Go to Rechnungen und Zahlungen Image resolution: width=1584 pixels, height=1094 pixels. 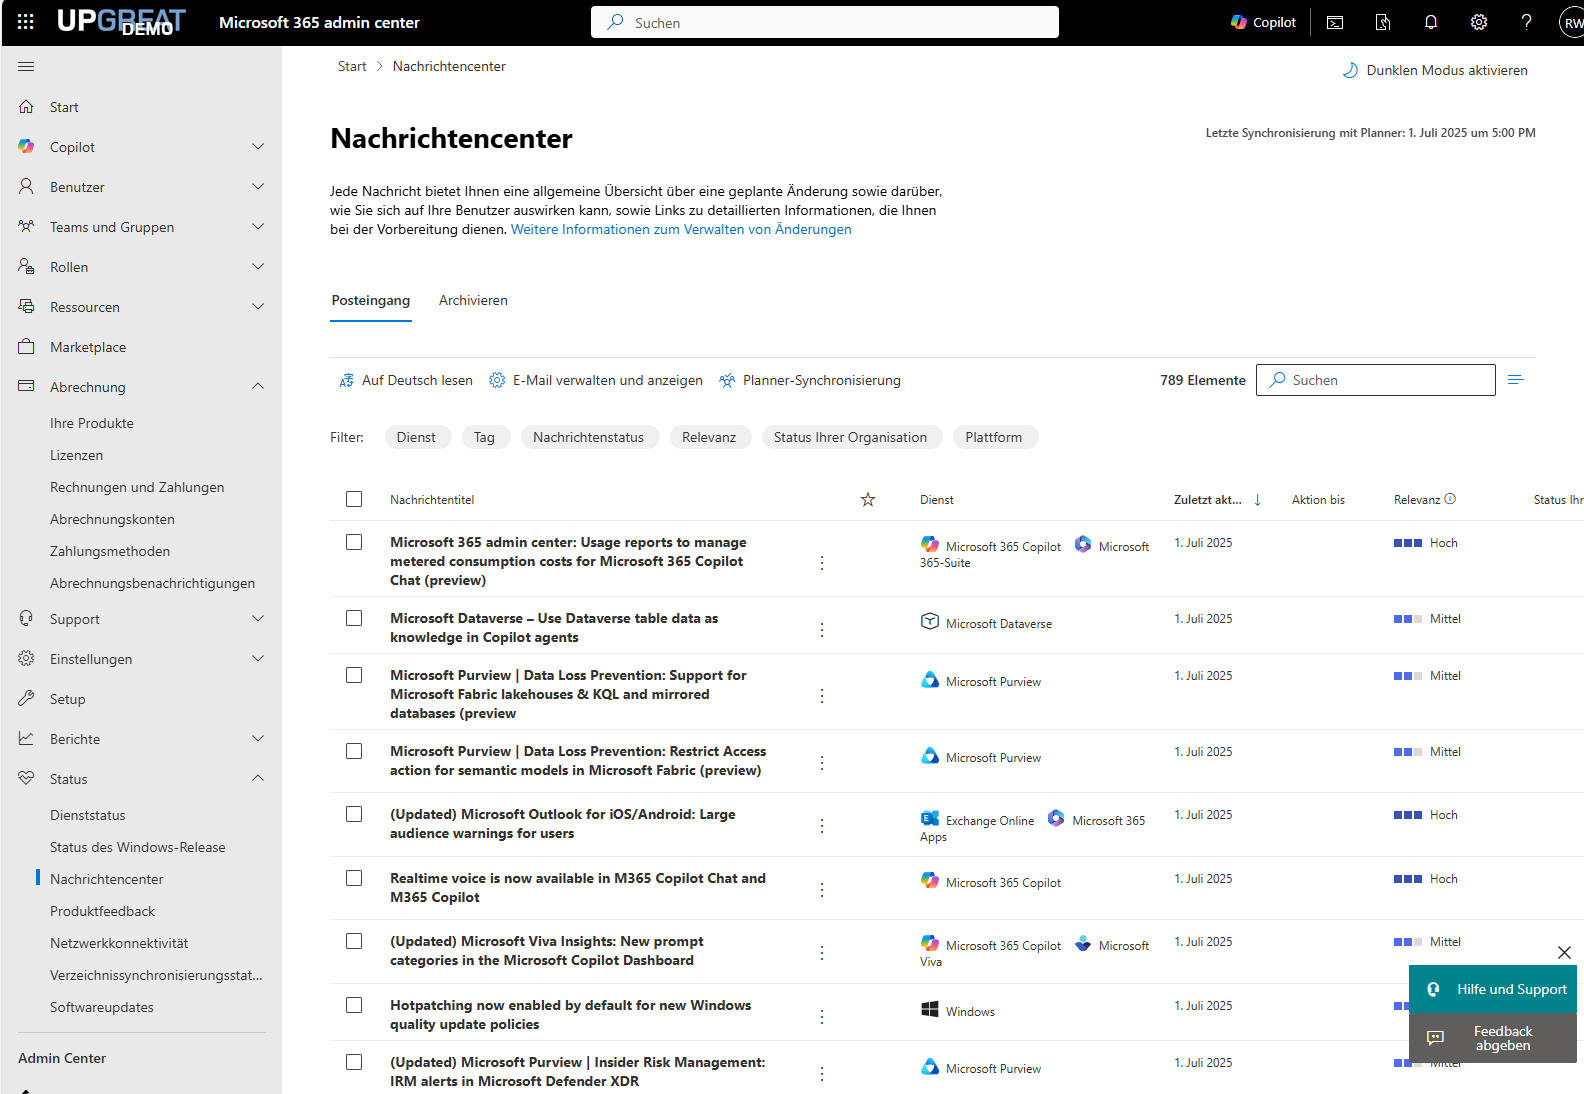point(137,487)
